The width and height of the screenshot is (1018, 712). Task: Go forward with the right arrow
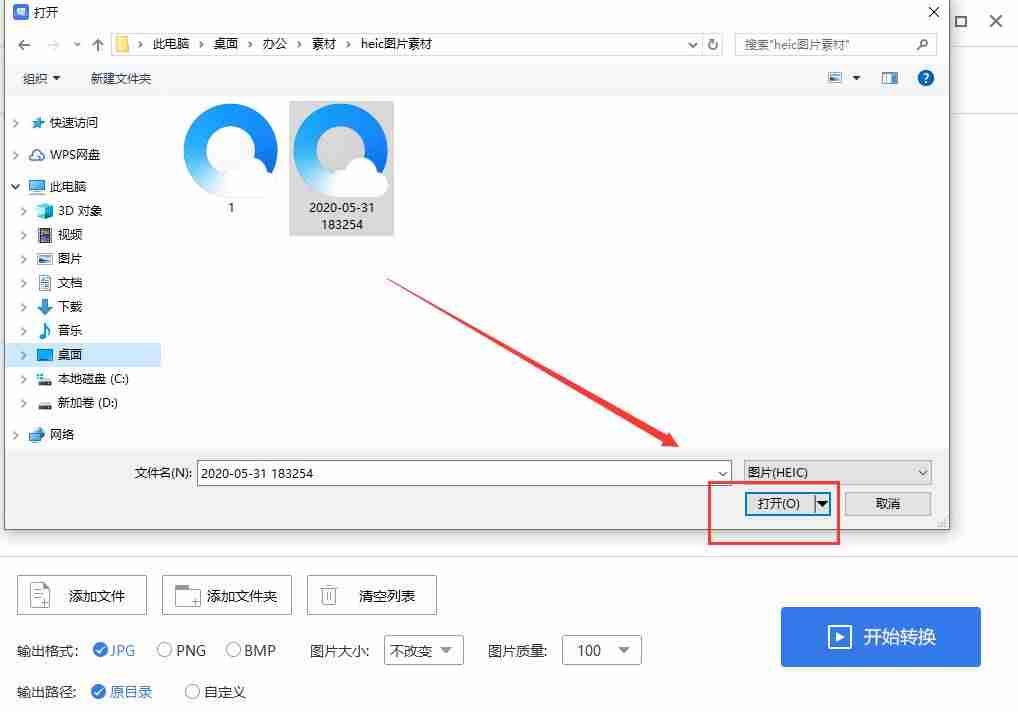tap(54, 45)
